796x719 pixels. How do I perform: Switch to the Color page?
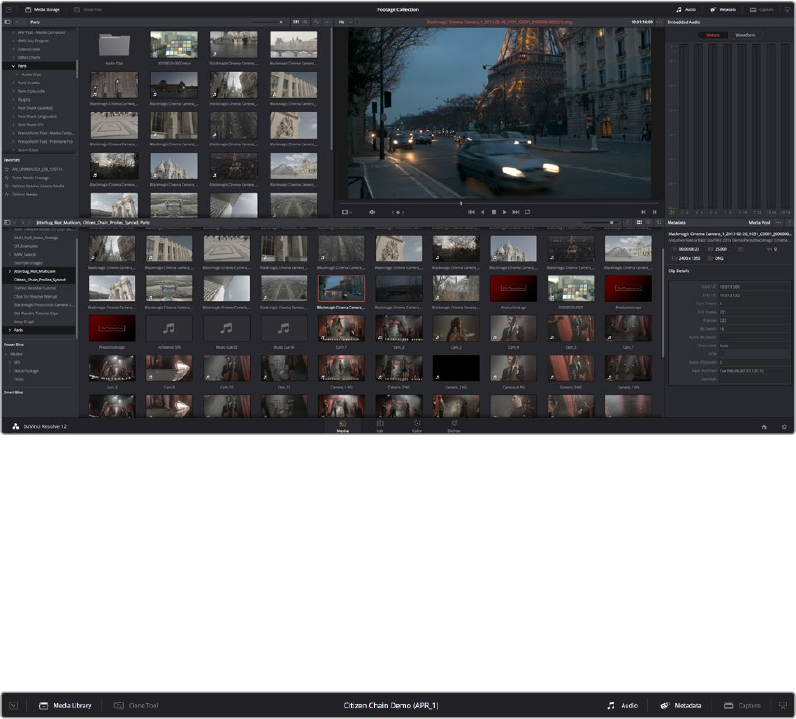pos(416,425)
